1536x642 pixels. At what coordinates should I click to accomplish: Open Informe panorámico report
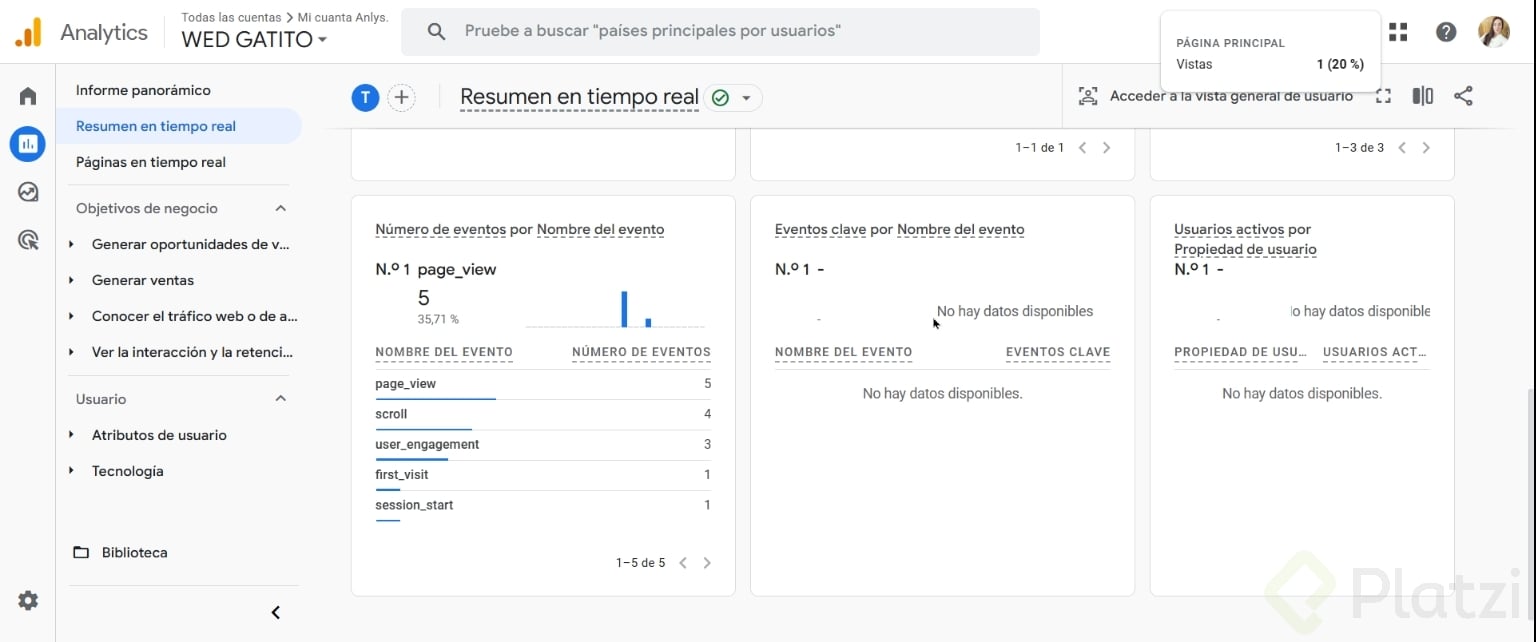(143, 90)
